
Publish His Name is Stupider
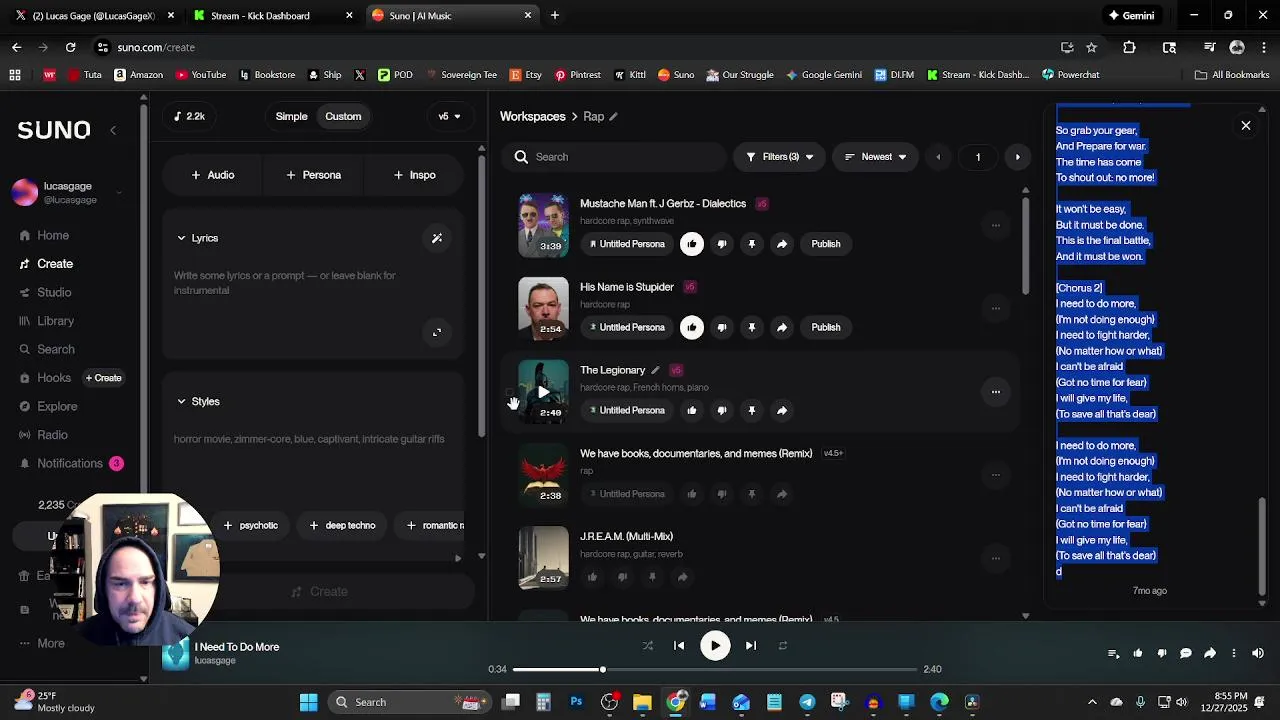[826, 327]
